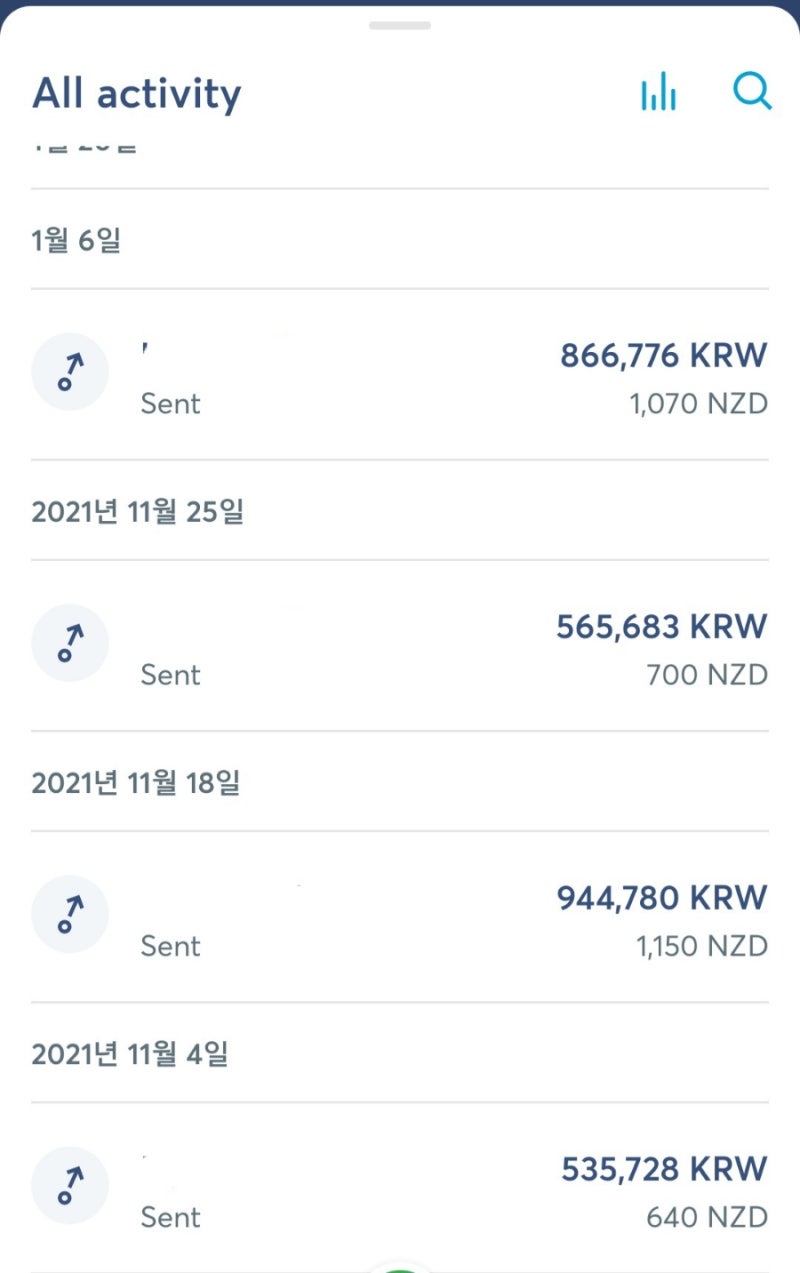Grab the sheet drag handle at top
The height and width of the screenshot is (1273, 800).
coord(400,25)
